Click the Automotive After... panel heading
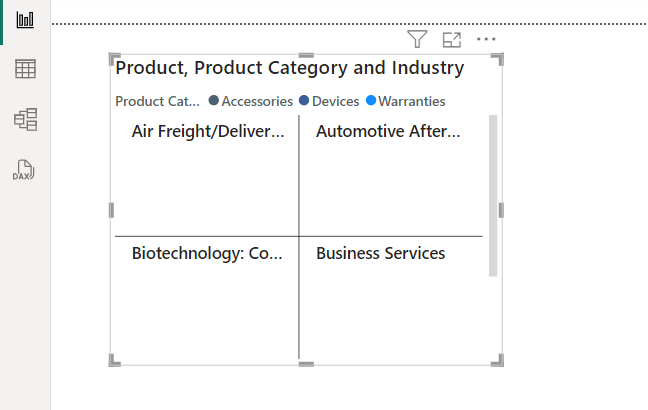This screenshot has height=410, width=648. (388, 131)
